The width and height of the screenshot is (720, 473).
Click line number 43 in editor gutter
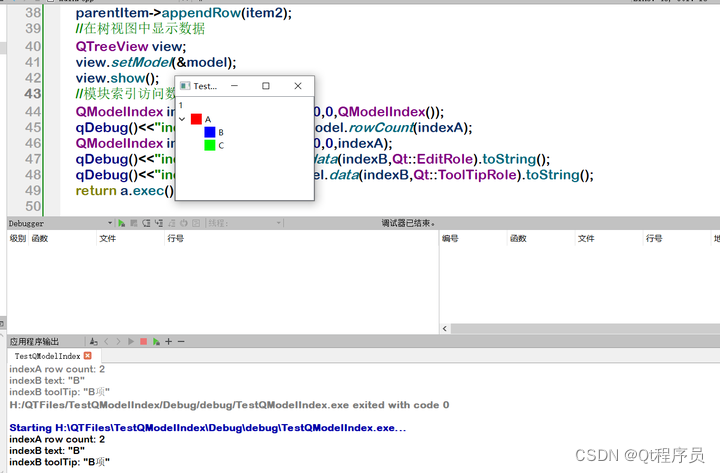(x=33, y=94)
